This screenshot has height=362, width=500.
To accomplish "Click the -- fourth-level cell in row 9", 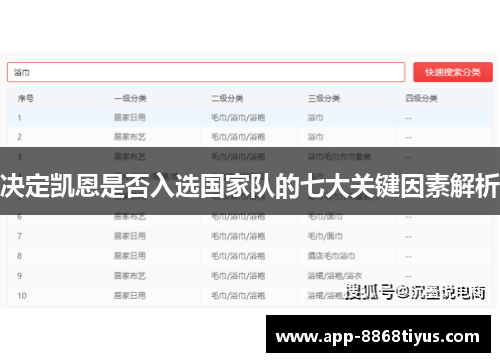I will [408, 276].
